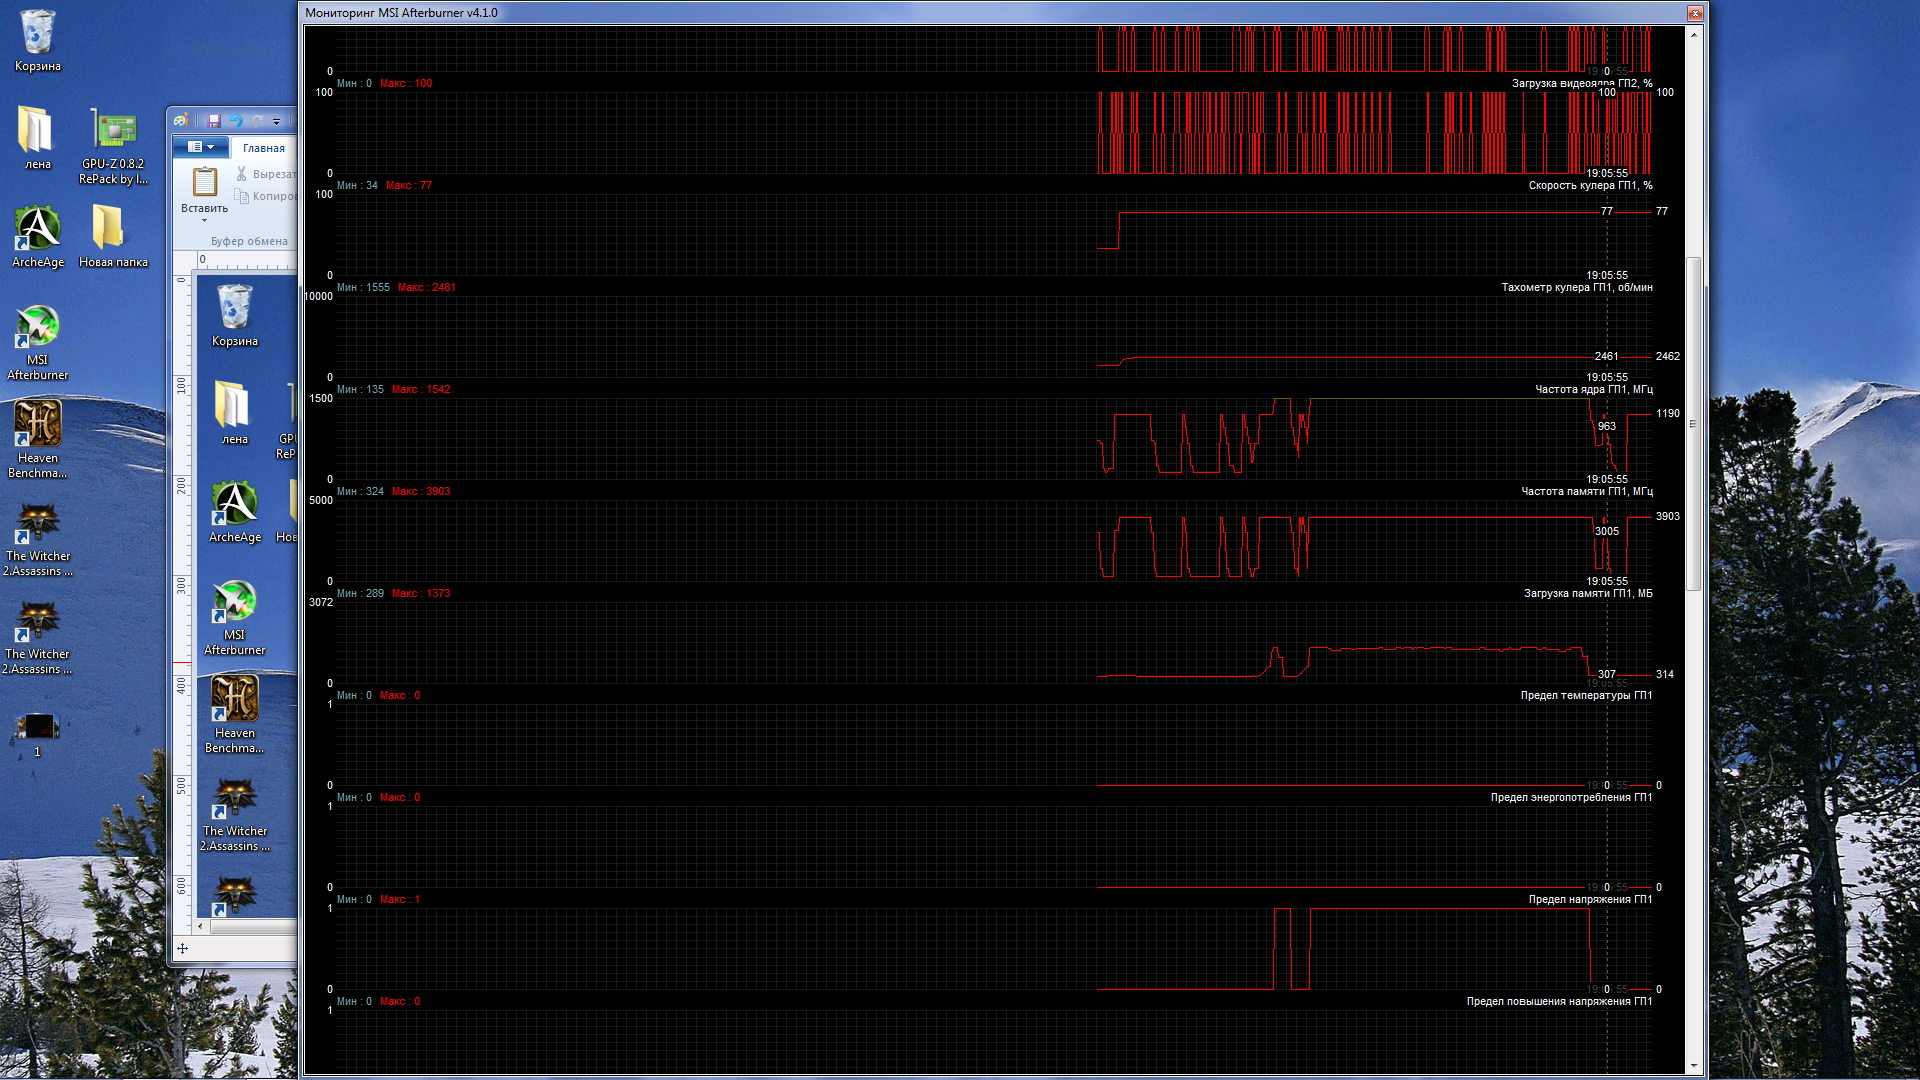The width and height of the screenshot is (1920, 1080).
Task: Click the Вставить clipboard icon
Action: [x=205, y=182]
